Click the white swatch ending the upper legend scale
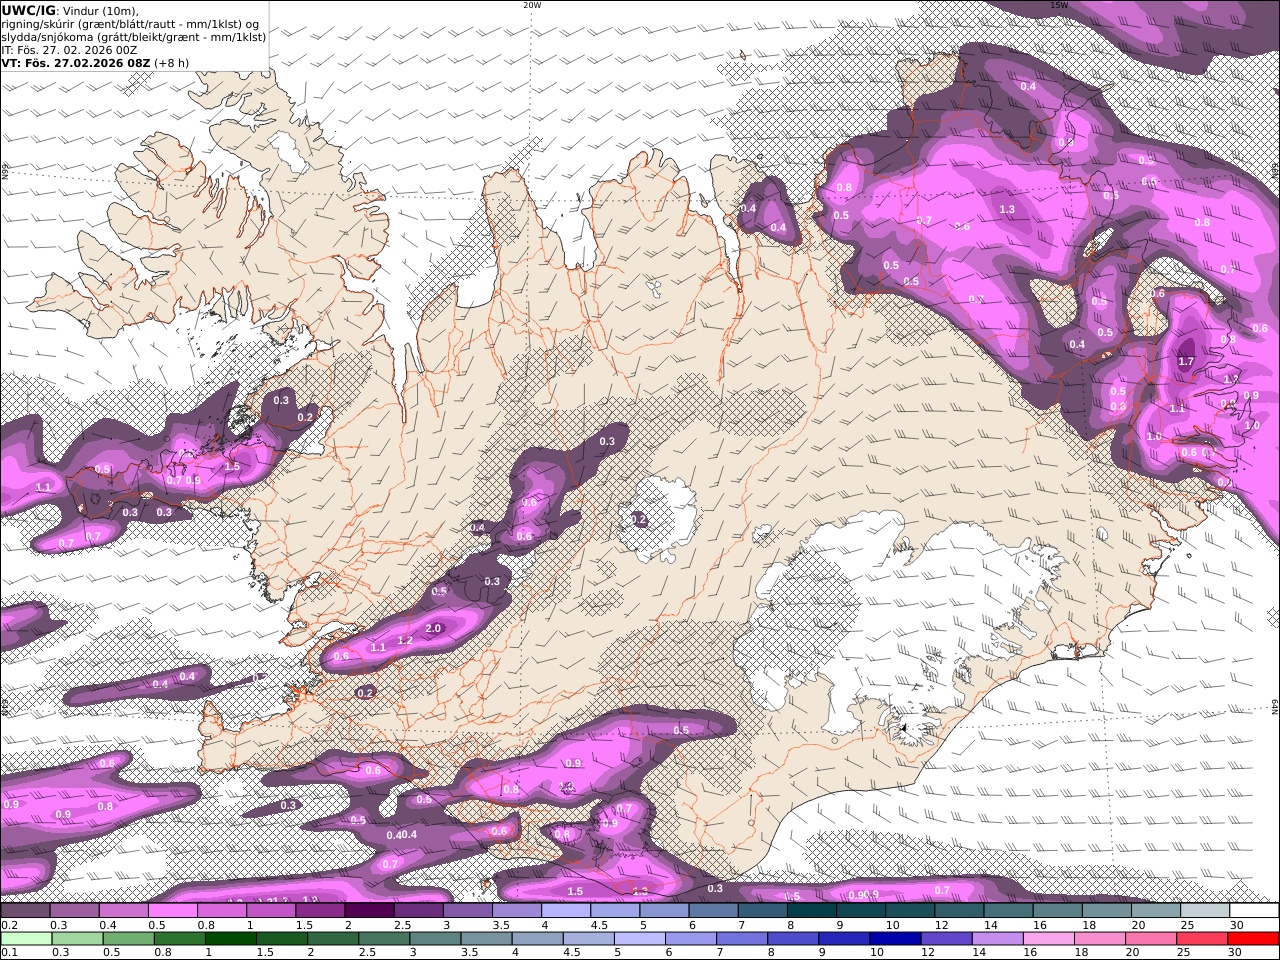The height and width of the screenshot is (960, 1280). [x=1254, y=911]
